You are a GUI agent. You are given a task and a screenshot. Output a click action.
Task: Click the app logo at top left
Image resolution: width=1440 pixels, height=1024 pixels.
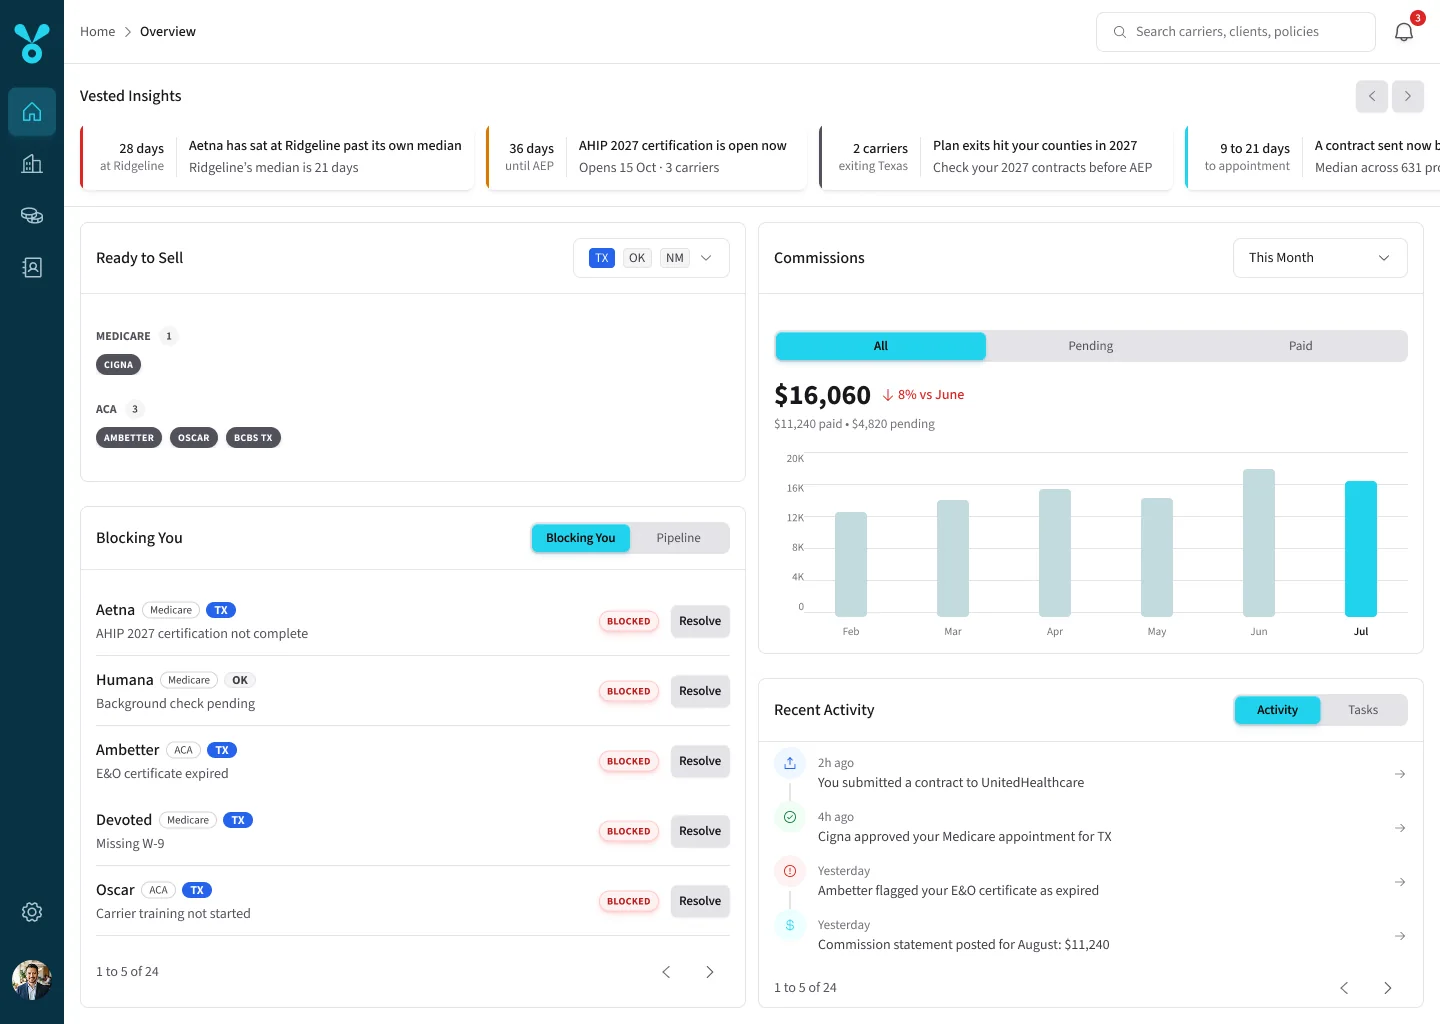point(32,42)
